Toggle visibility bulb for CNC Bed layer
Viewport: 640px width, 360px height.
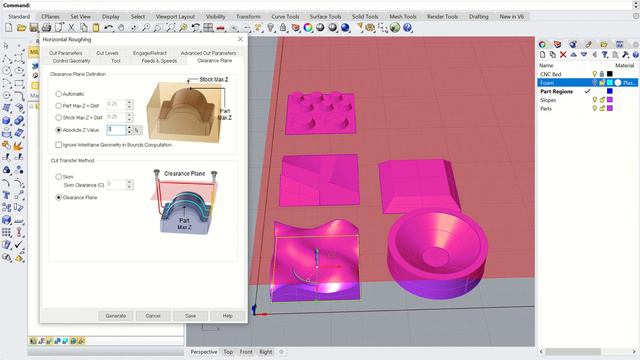pos(595,74)
